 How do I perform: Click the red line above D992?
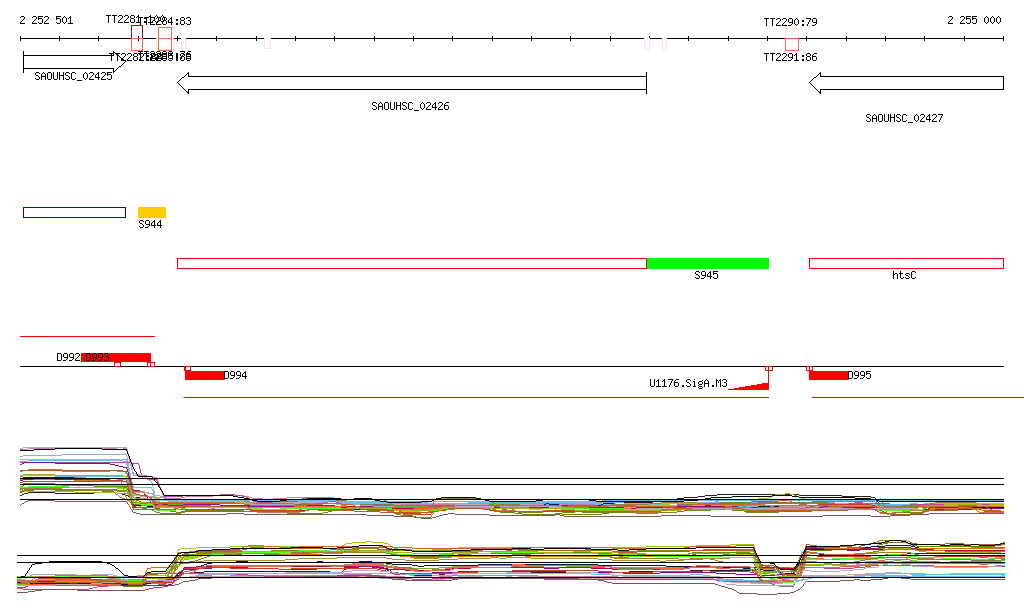point(88,336)
